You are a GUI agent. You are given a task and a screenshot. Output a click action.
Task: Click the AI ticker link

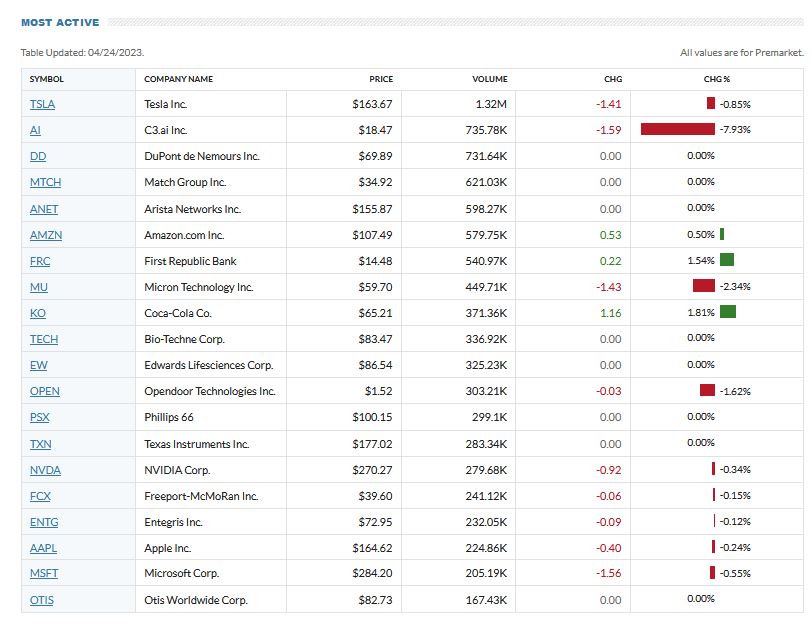[x=36, y=130]
